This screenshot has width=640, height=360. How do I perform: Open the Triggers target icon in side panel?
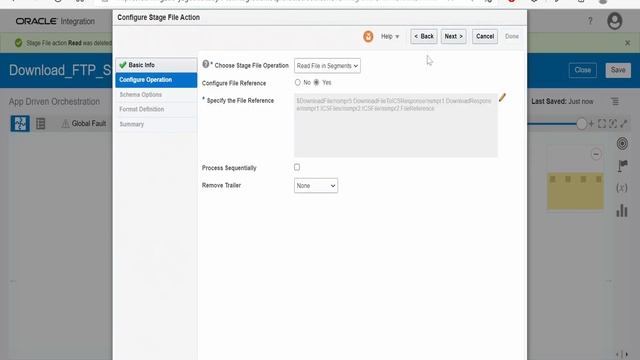(x=622, y=144)
